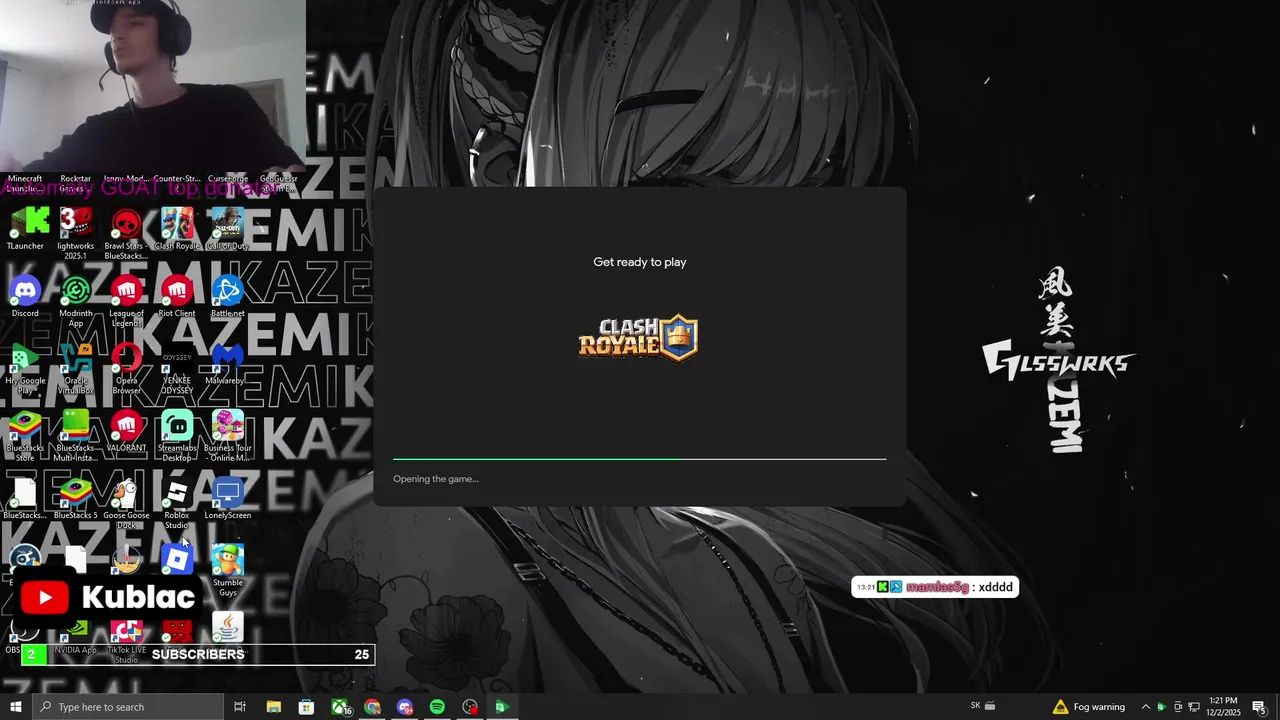Screen dimensions: 1280x720
Task: Open the Battle.net desktop shortcut
Action: [227, 296]
